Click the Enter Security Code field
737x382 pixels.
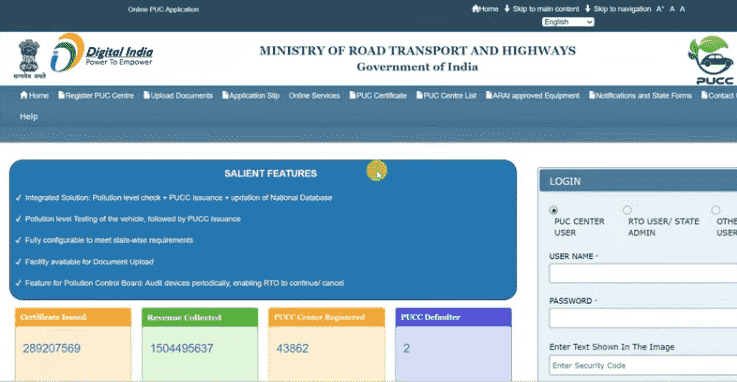(x=643, y=366)
